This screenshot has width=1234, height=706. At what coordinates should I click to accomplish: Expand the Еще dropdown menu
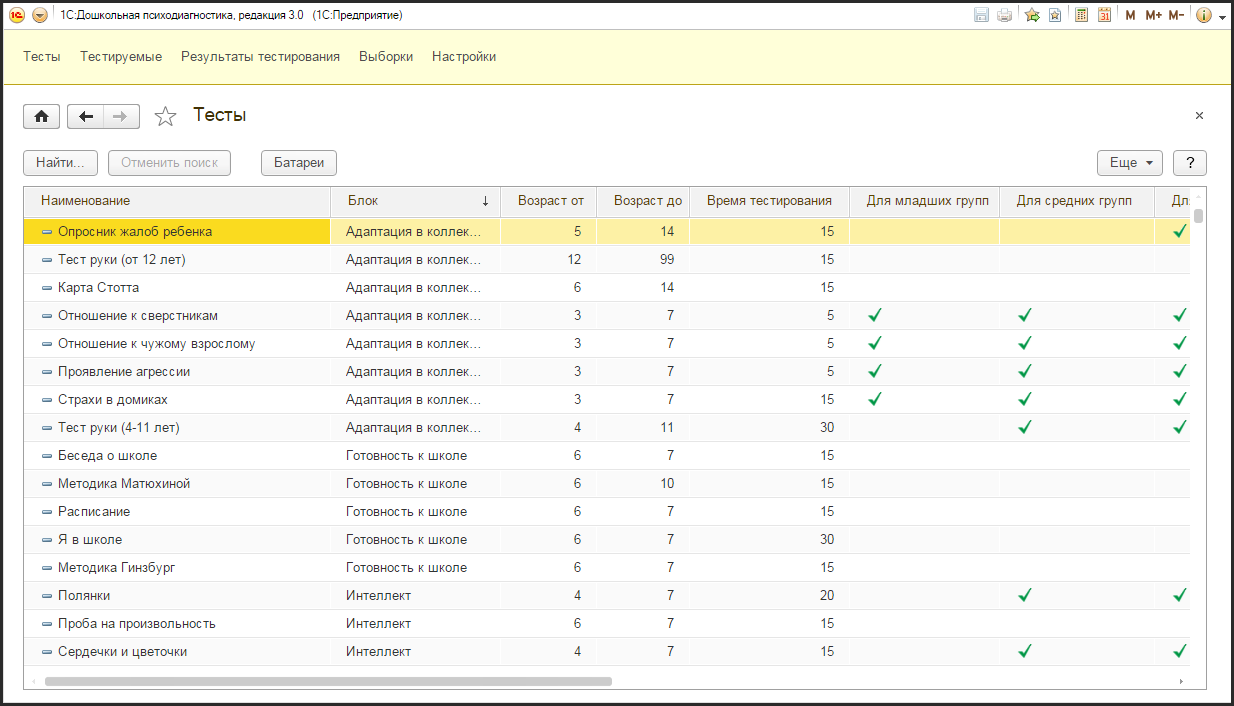click(1129, 163)
